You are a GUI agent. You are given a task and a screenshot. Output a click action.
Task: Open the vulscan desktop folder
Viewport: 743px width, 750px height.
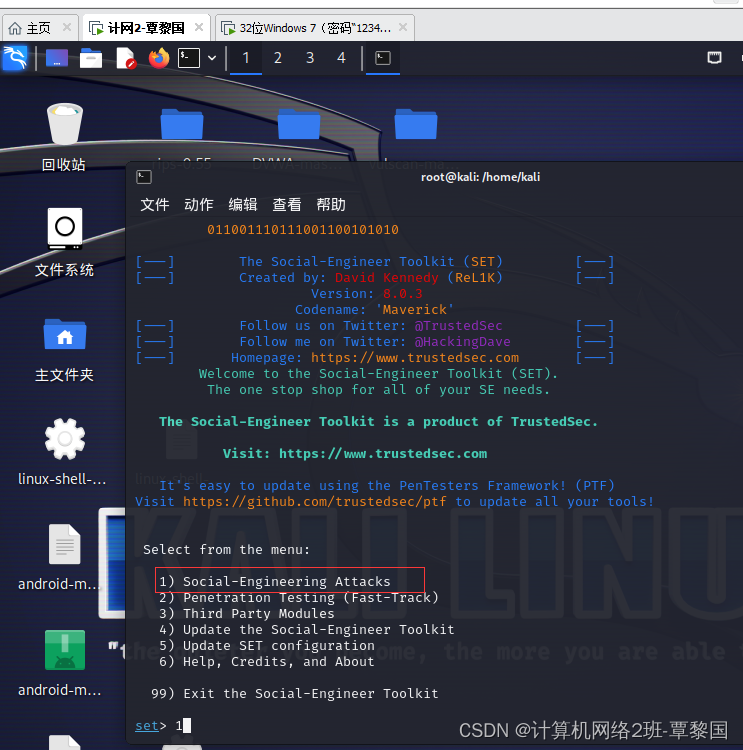(x=415, y=124)
